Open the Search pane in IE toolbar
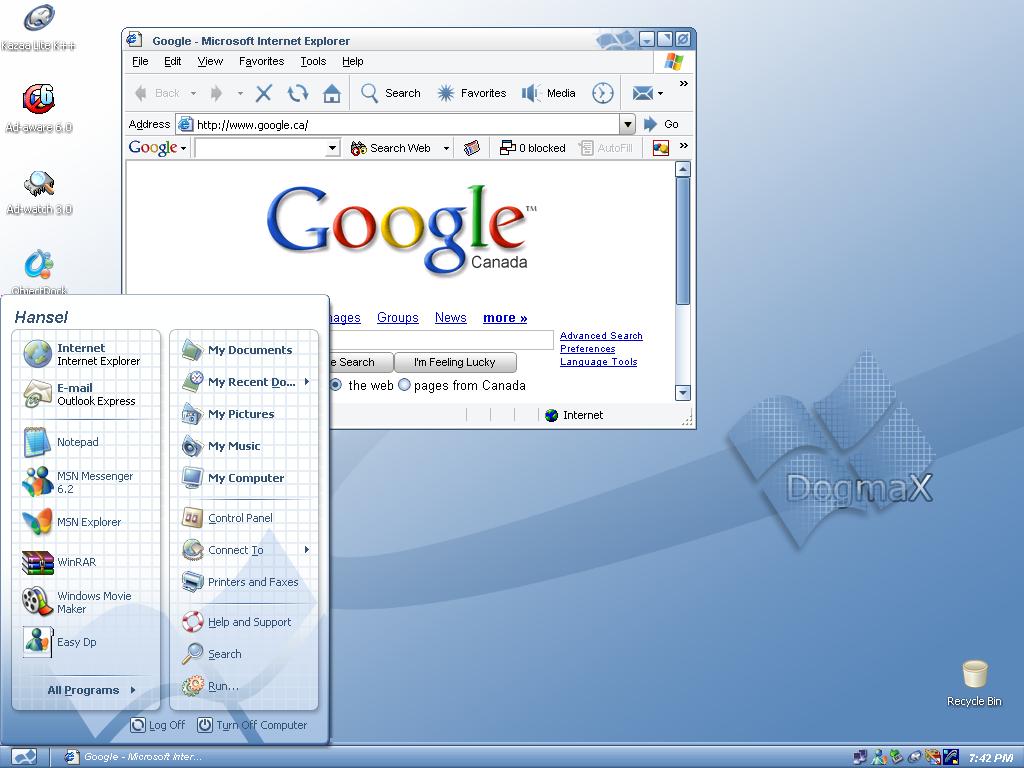1024x768 pixels. 391,93
